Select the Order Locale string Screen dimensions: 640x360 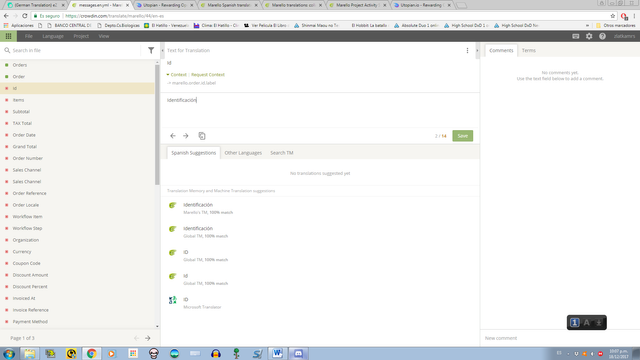(78, 205)
